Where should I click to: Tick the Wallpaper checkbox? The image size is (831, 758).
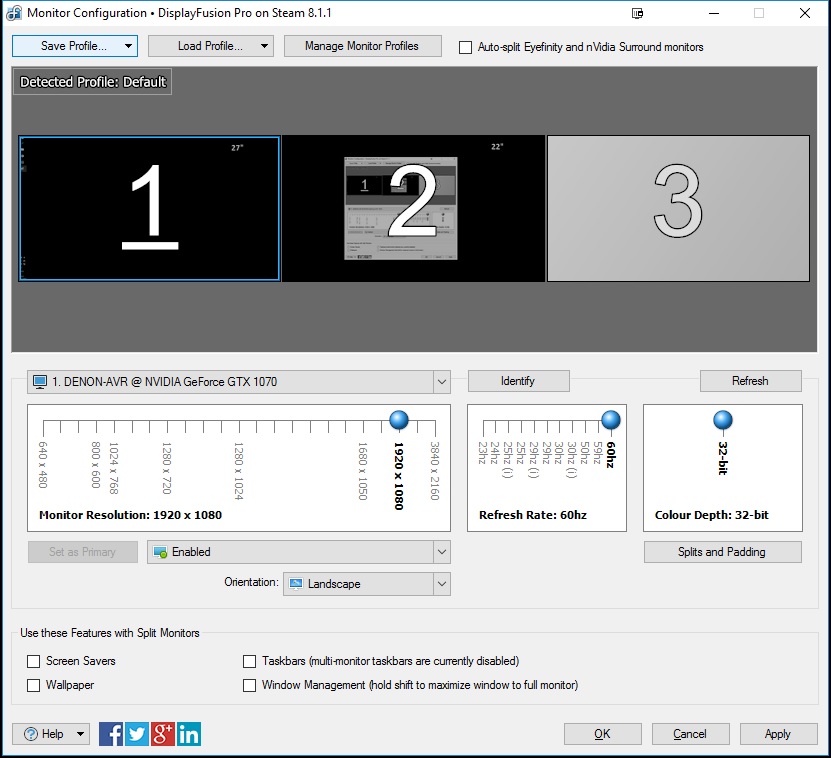pyautogui.click(x=33, y=685)
